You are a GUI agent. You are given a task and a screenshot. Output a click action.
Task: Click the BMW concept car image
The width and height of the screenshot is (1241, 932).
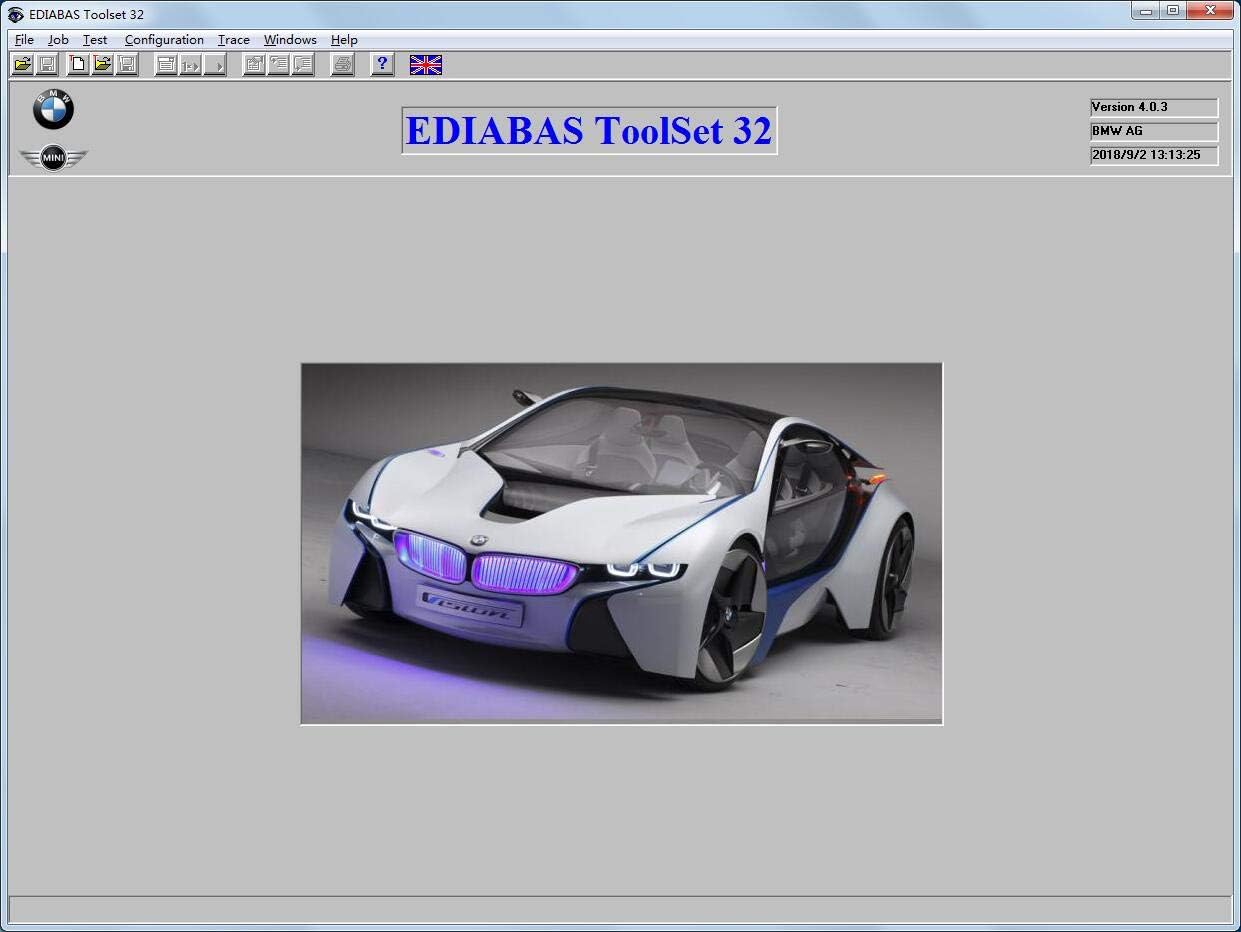621,543
